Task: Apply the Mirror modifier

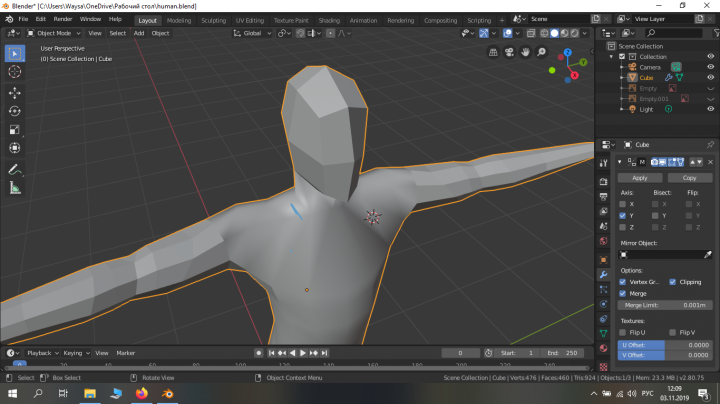Action: click(x=640, y=178)
